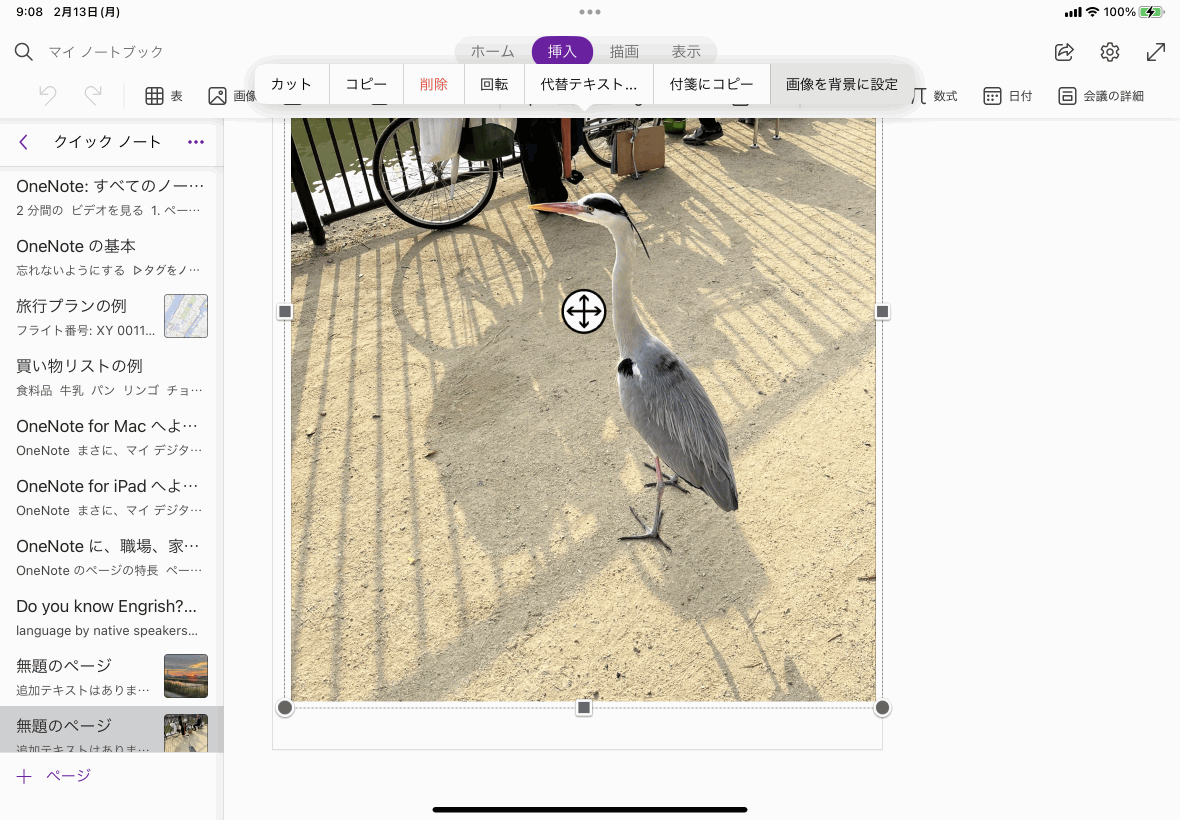Tap the plus icon to add page
This screenshot has height=820, width=1180.
coord(24,776)
